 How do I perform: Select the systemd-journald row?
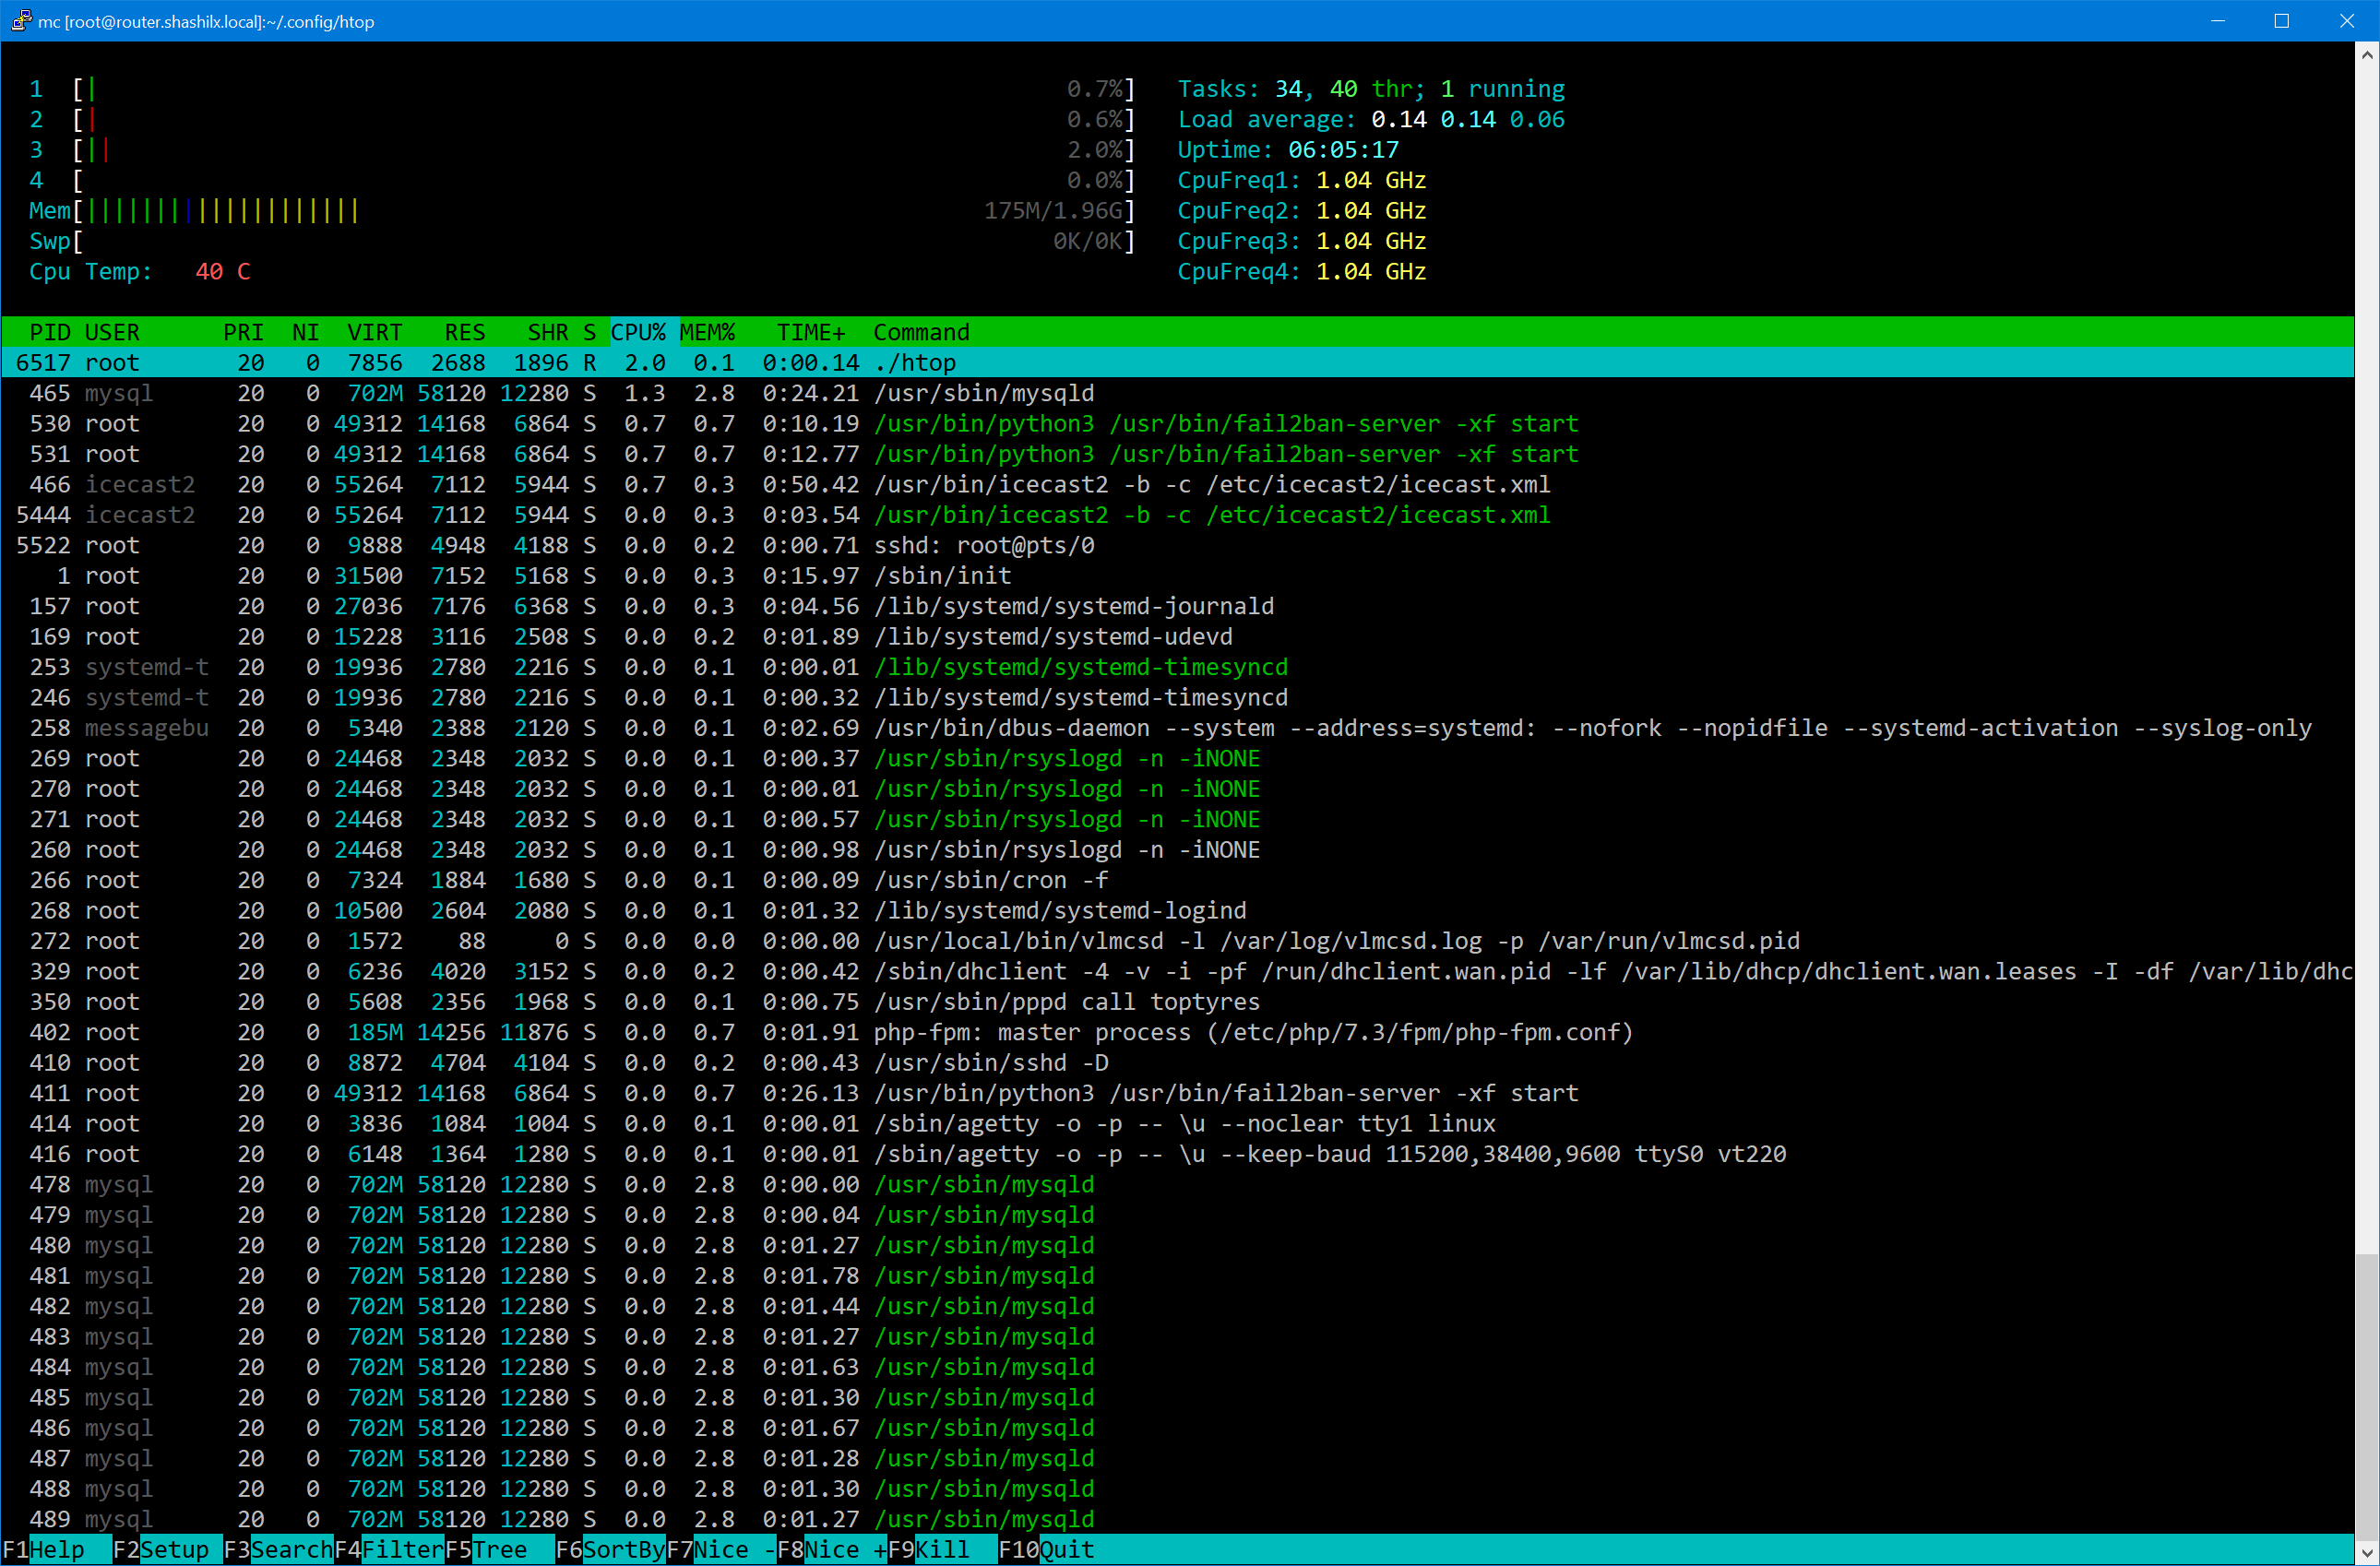point(1177,606)
